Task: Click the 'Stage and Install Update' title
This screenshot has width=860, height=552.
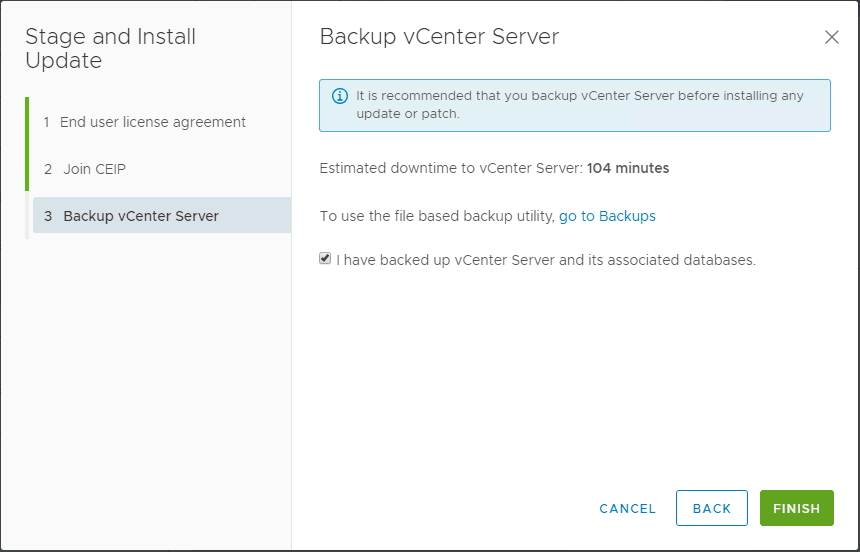Action: click(110, 49)
